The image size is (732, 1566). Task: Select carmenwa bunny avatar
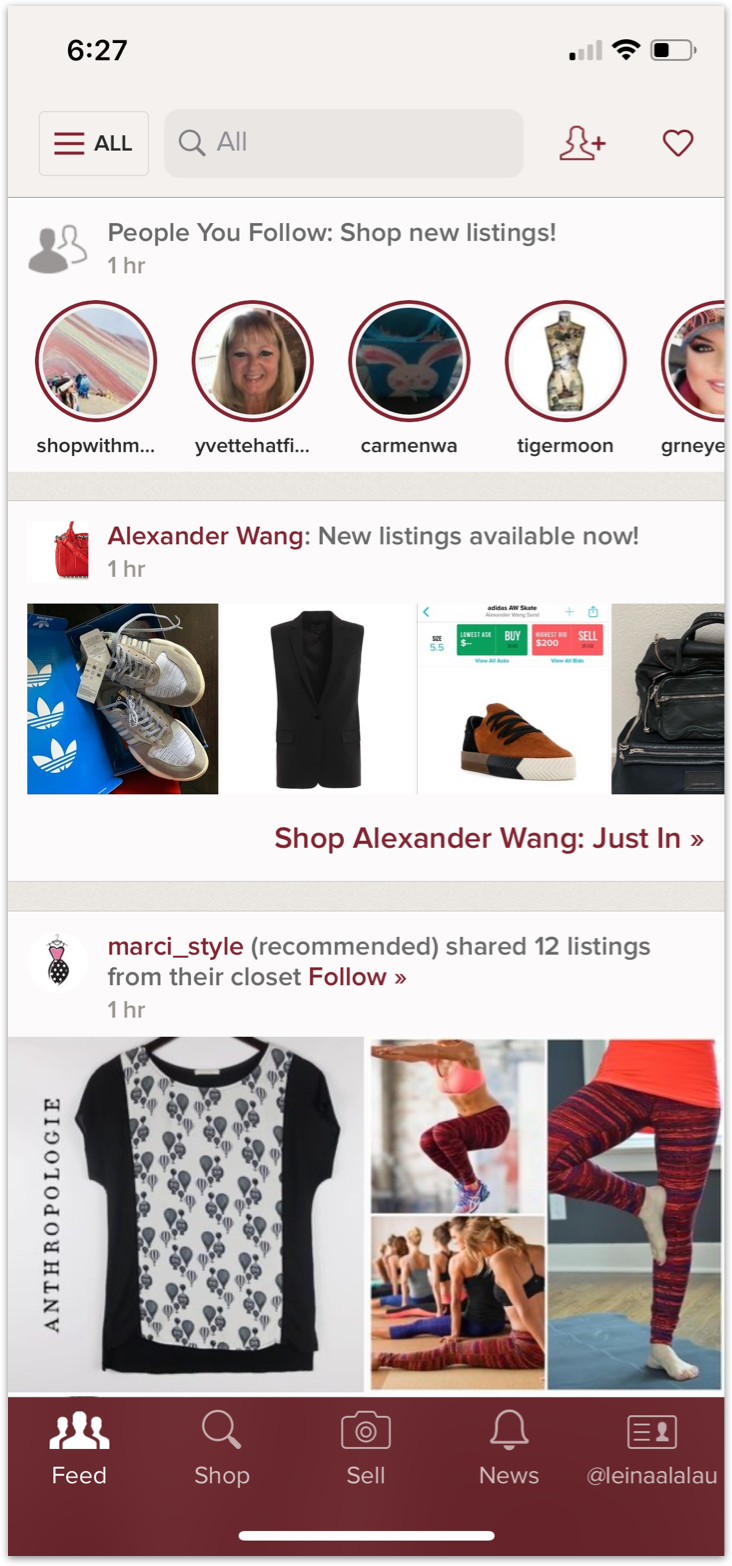(x=409, y=361)
